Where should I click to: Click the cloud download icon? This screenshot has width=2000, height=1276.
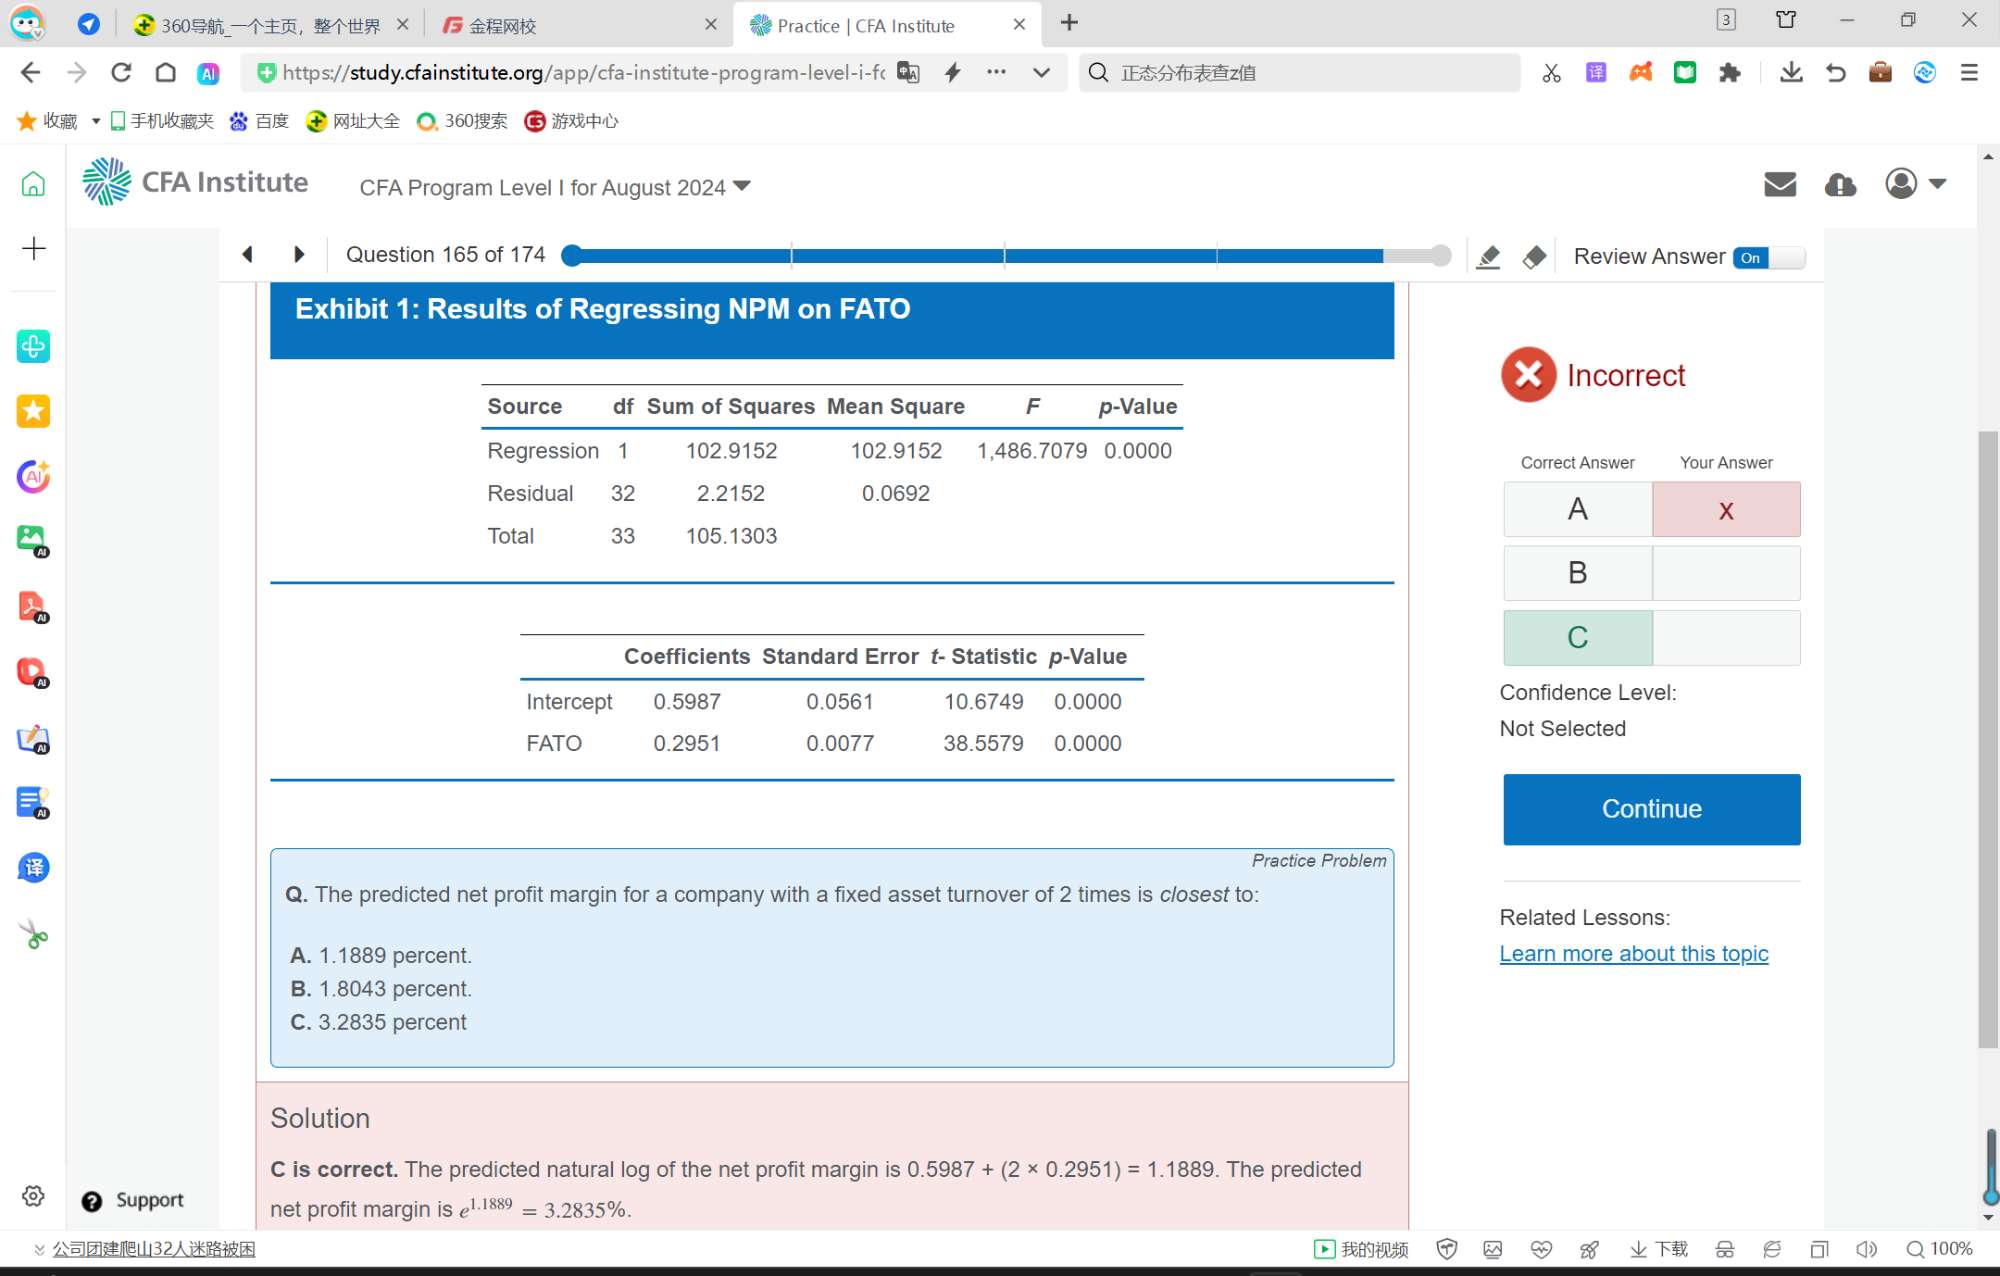pos(1840,184)
